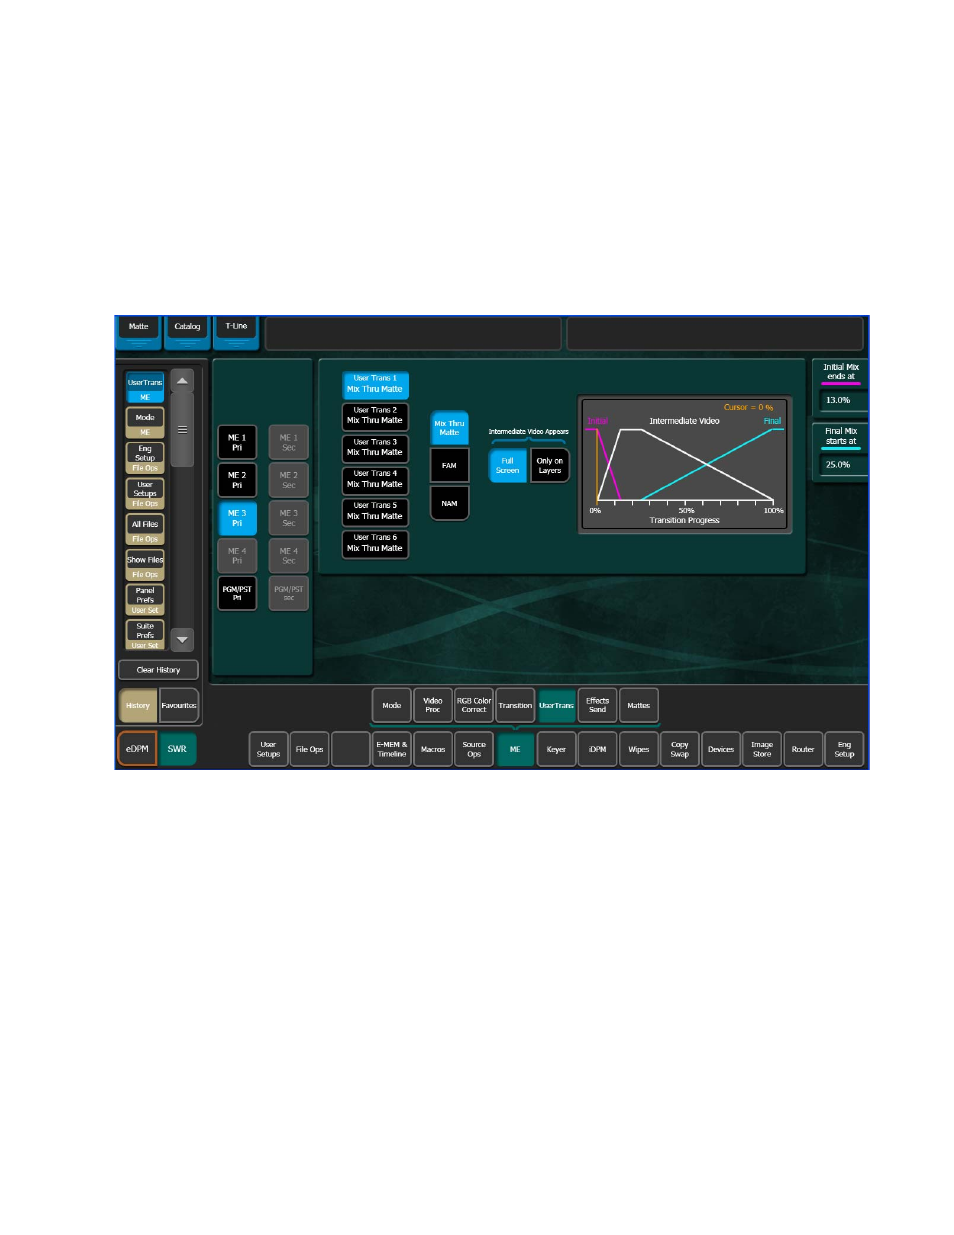
Task: Click the Clear History button
Action: pyautogui.click(x=159, y=670)
